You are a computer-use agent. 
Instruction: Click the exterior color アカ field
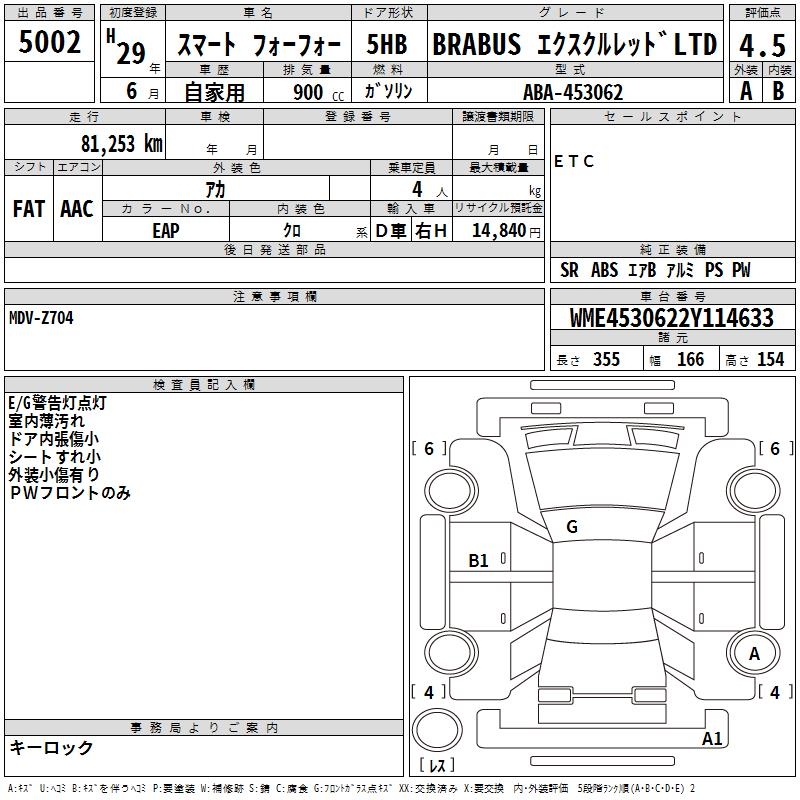pos(215,189)
